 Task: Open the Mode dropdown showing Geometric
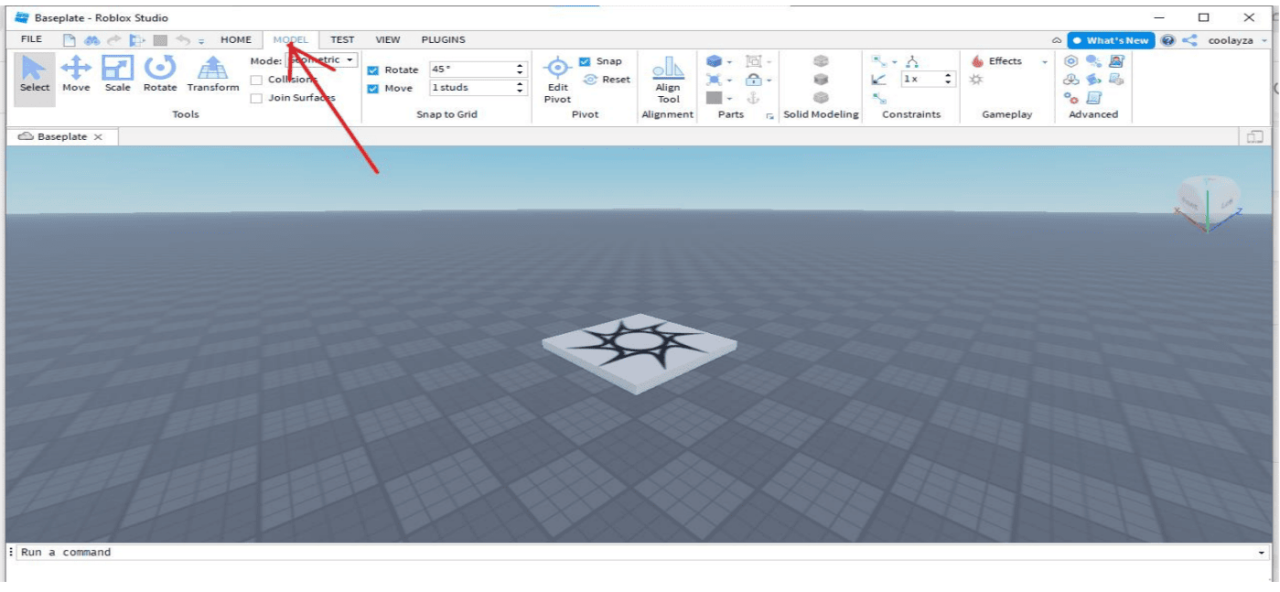click(x=318, y=59)
